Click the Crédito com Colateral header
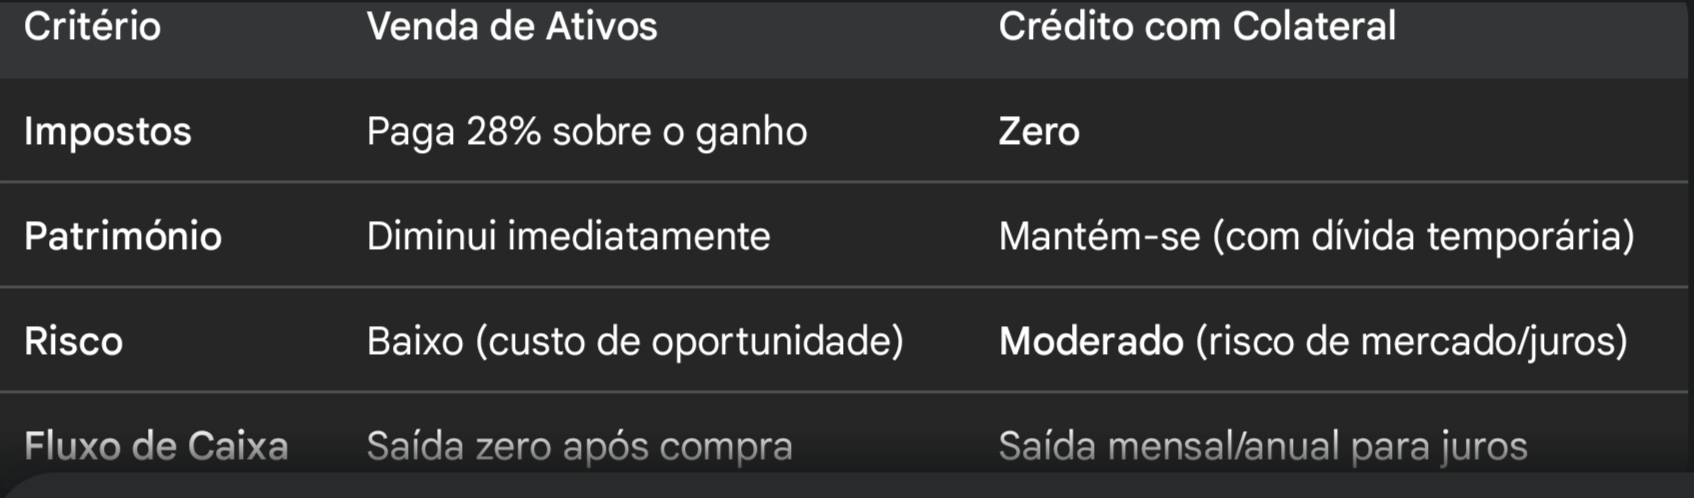Viewport: 1694px width, 498px height. [x=1197, y=27]
